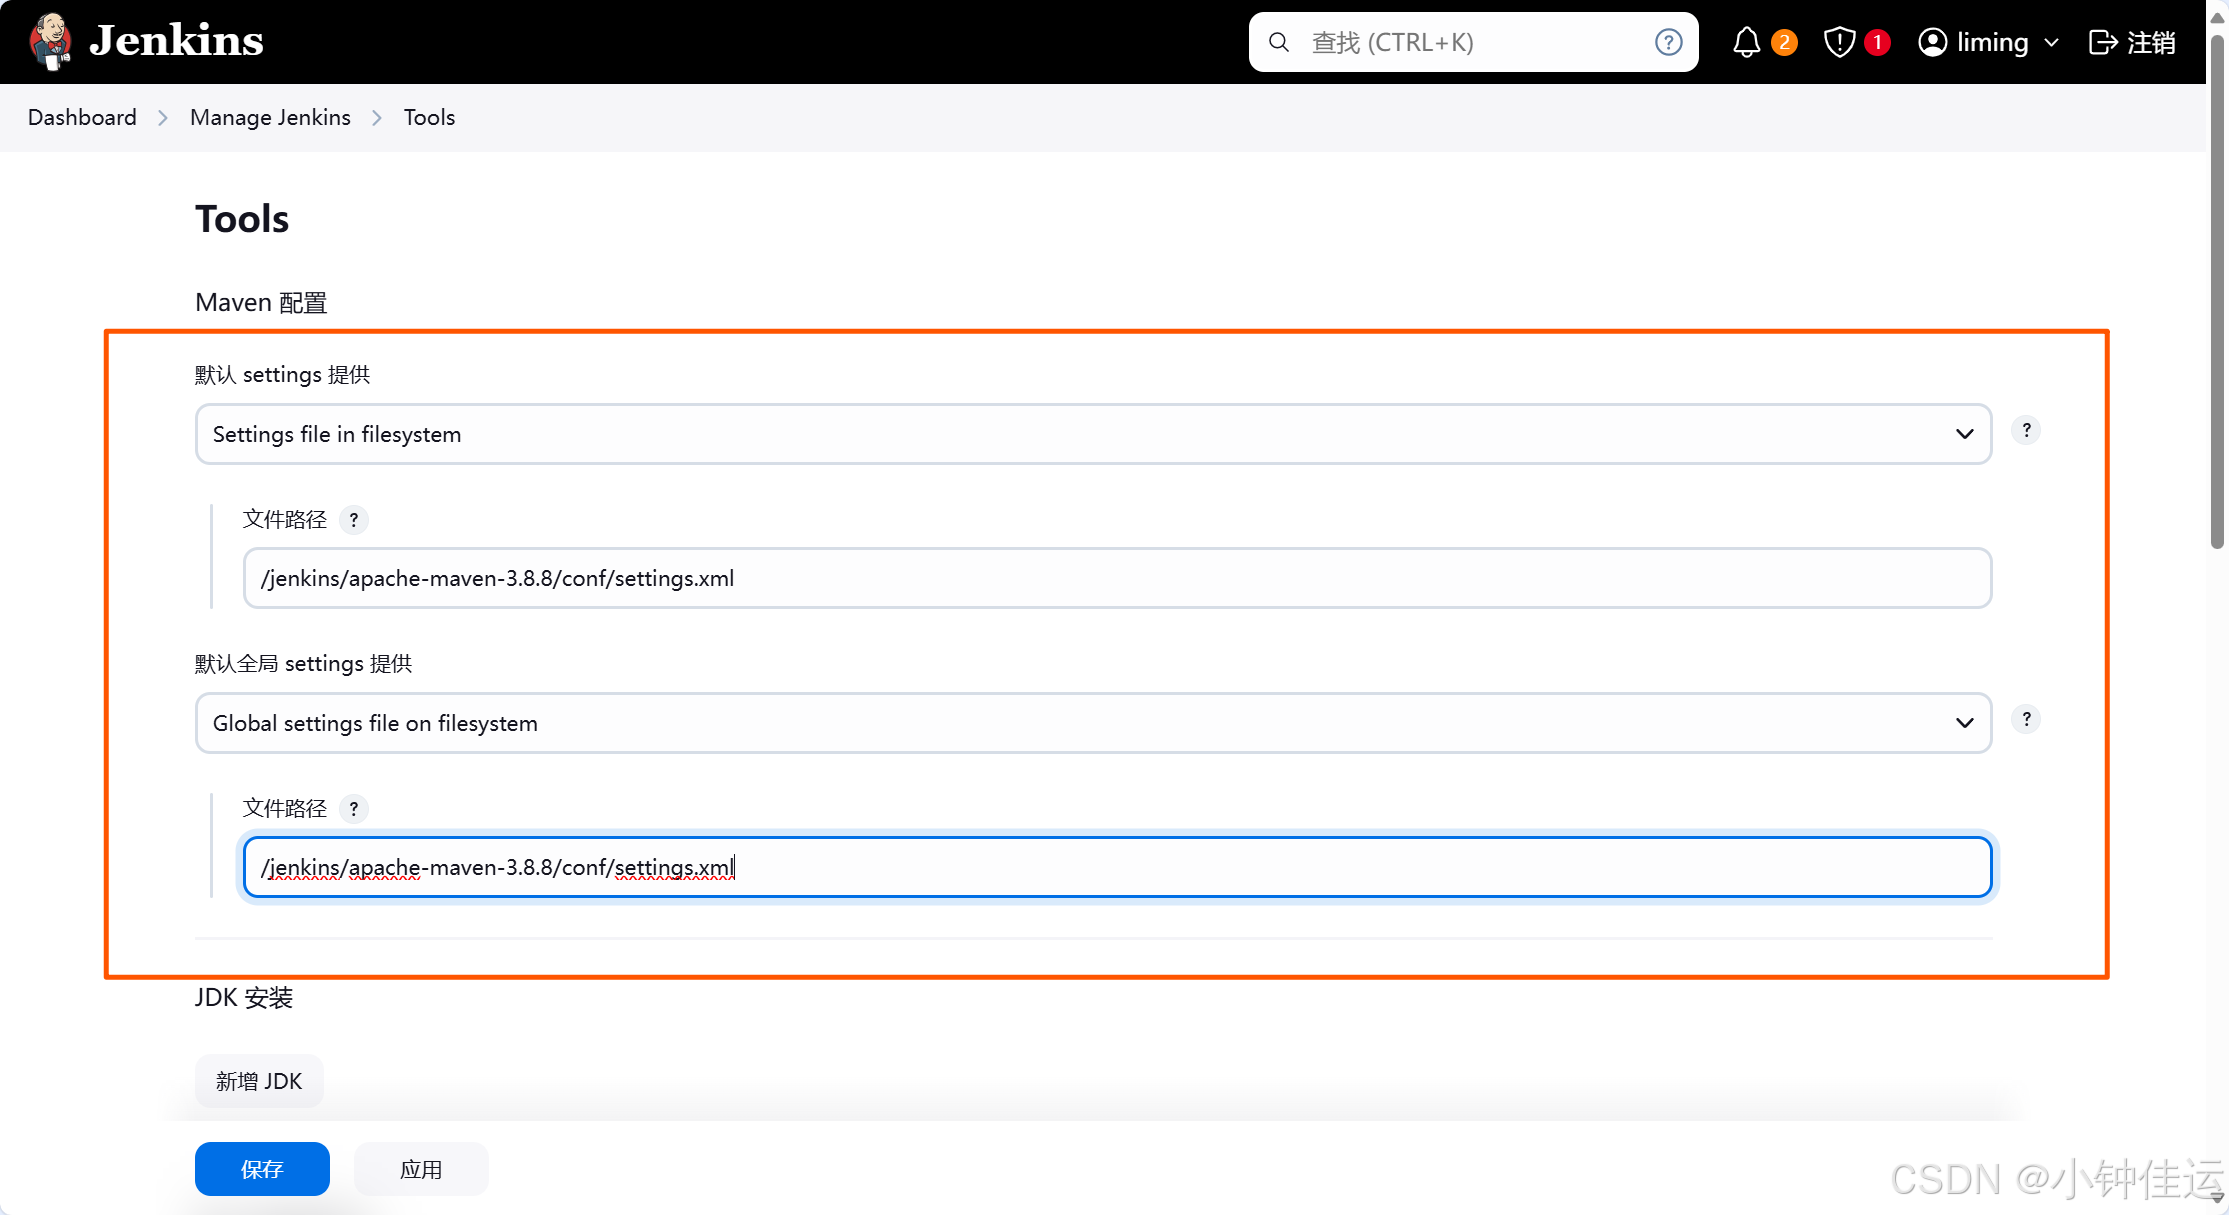2229x1215 pixels.
Task: Show help for 默认 settings 提供
Action: pos(2026,430)
